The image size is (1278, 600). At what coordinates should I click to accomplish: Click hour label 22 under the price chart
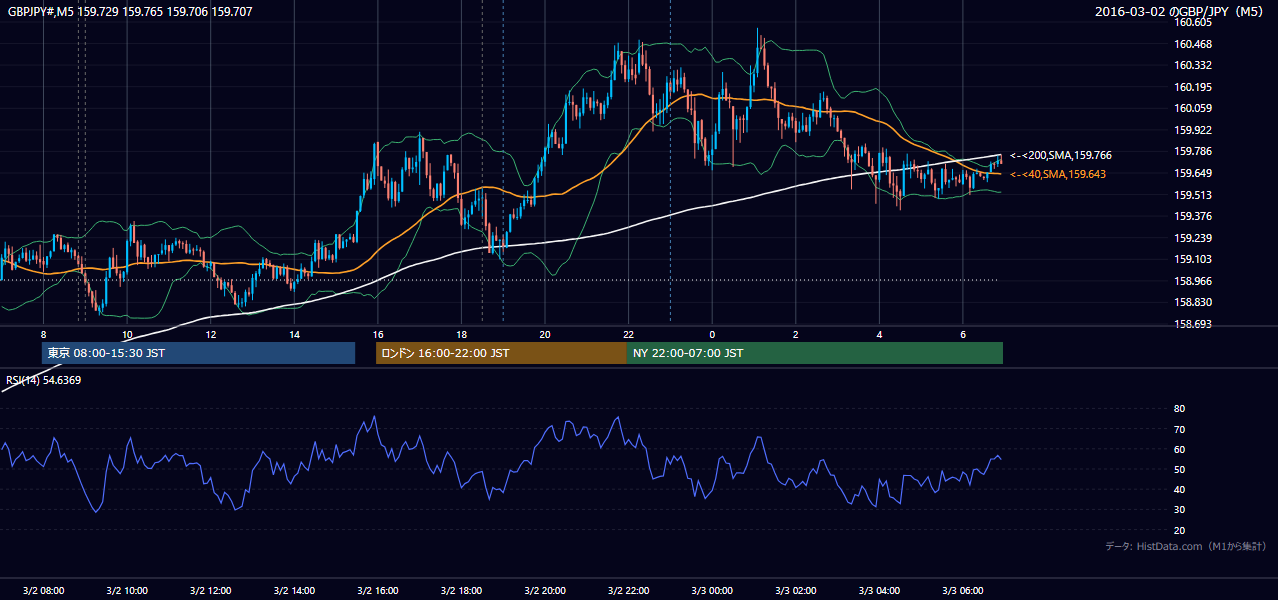[x=629, y=334]
